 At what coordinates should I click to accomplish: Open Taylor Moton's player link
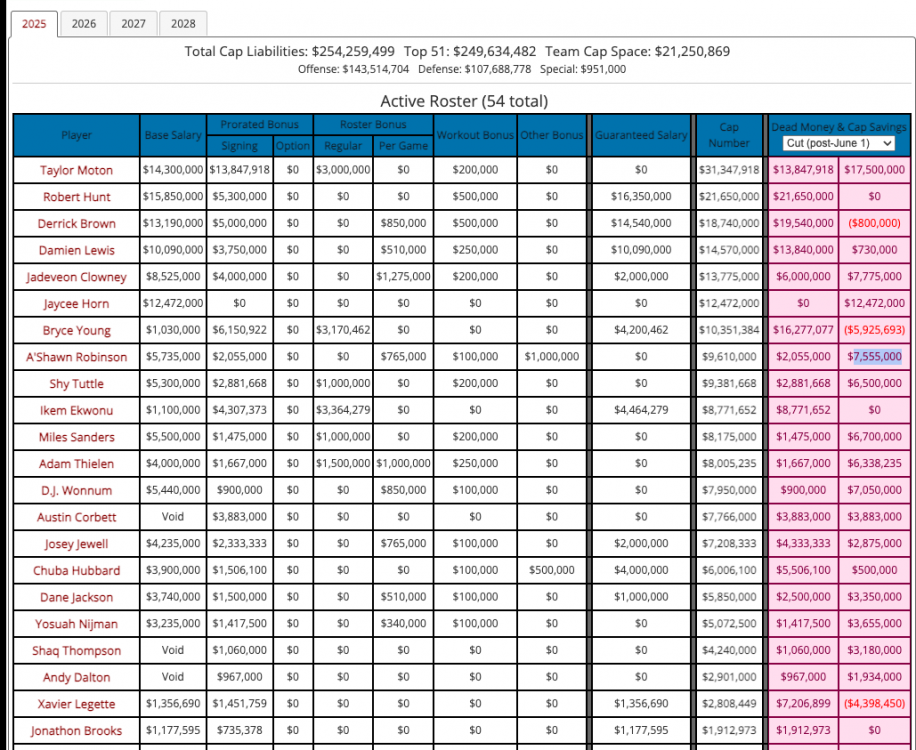click(76, 170)
